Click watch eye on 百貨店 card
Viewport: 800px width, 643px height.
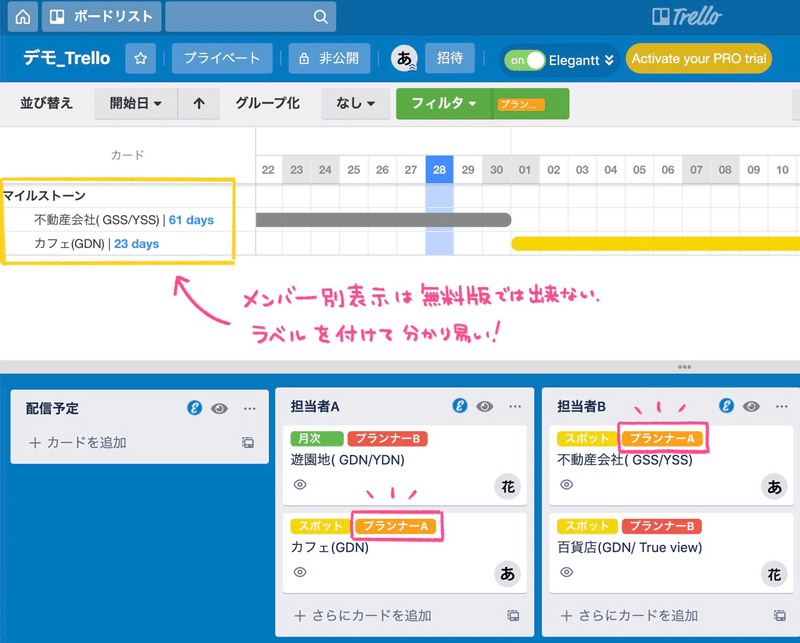[x=566, y=572]
